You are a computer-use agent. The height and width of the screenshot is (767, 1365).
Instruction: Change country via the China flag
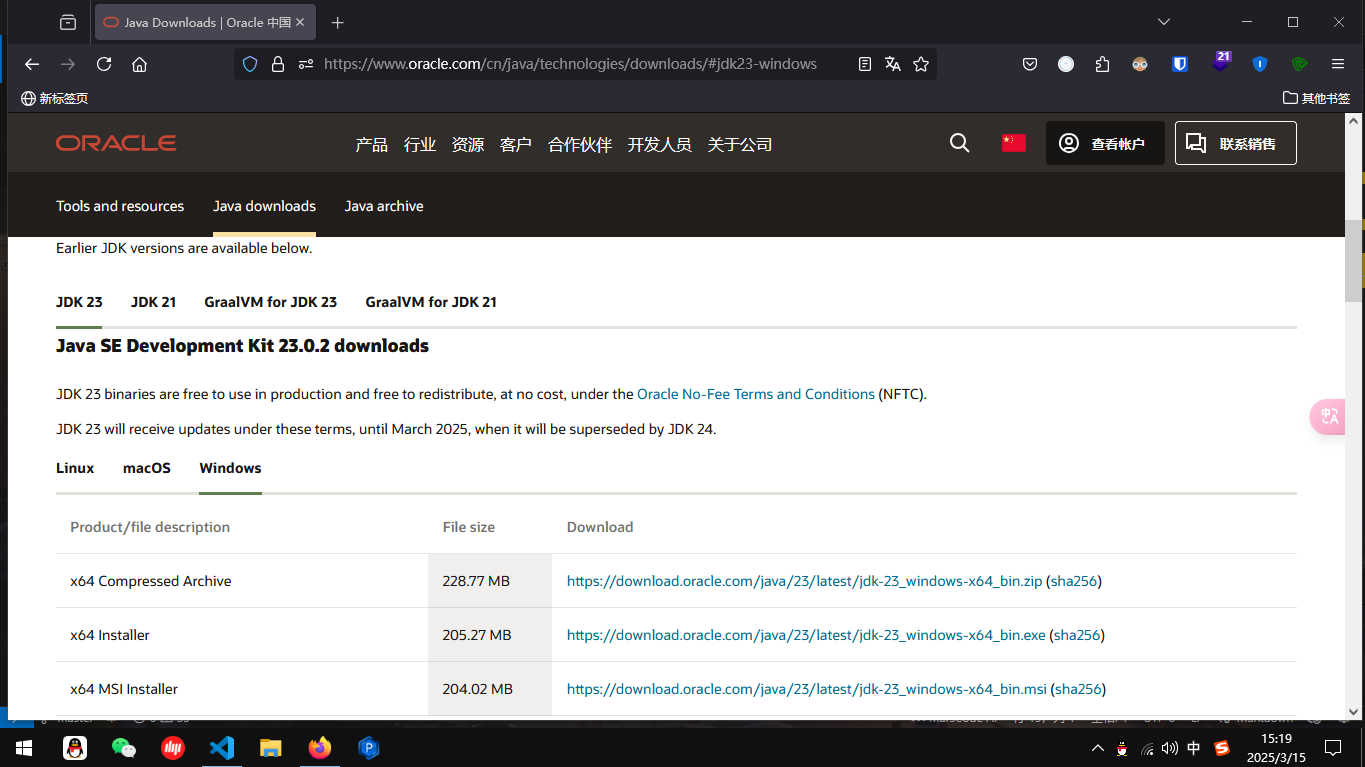[x=1014, y=143]
